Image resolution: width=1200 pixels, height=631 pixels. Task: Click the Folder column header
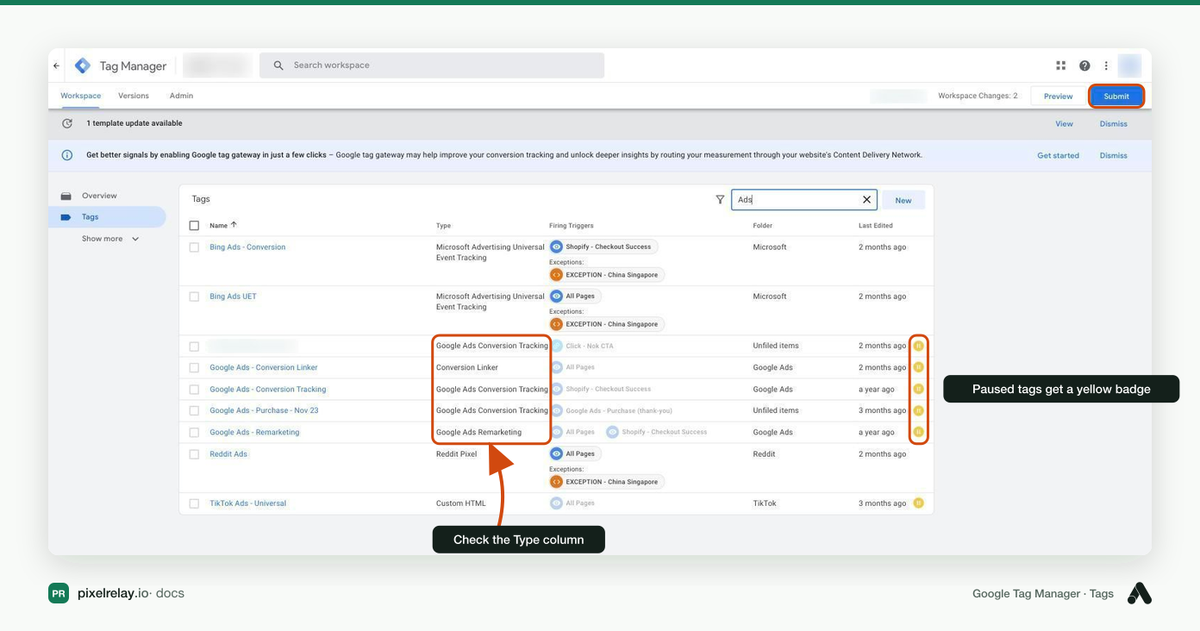coord(762,225)
